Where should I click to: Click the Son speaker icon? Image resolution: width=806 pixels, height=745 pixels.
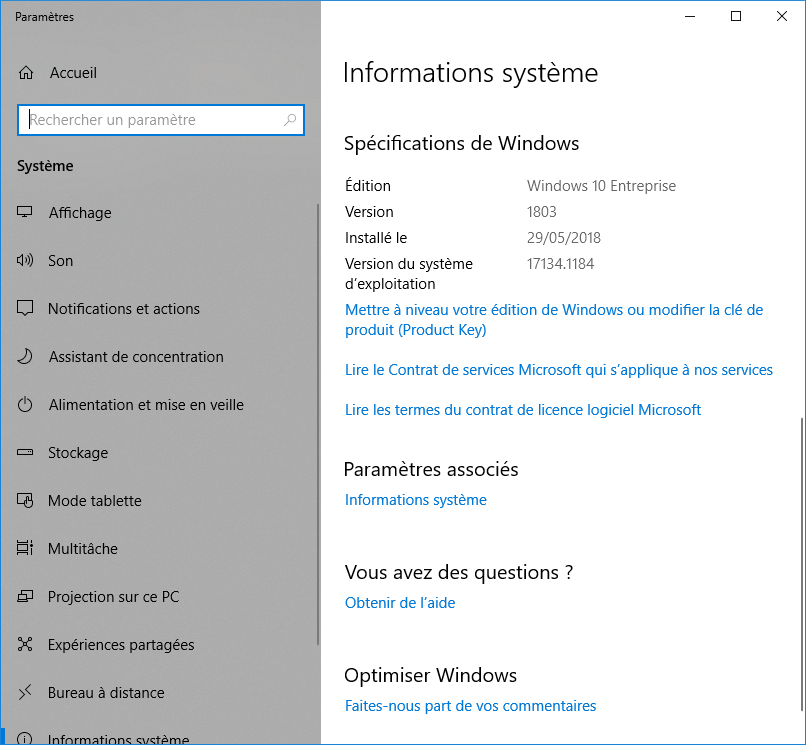(25, 260)
